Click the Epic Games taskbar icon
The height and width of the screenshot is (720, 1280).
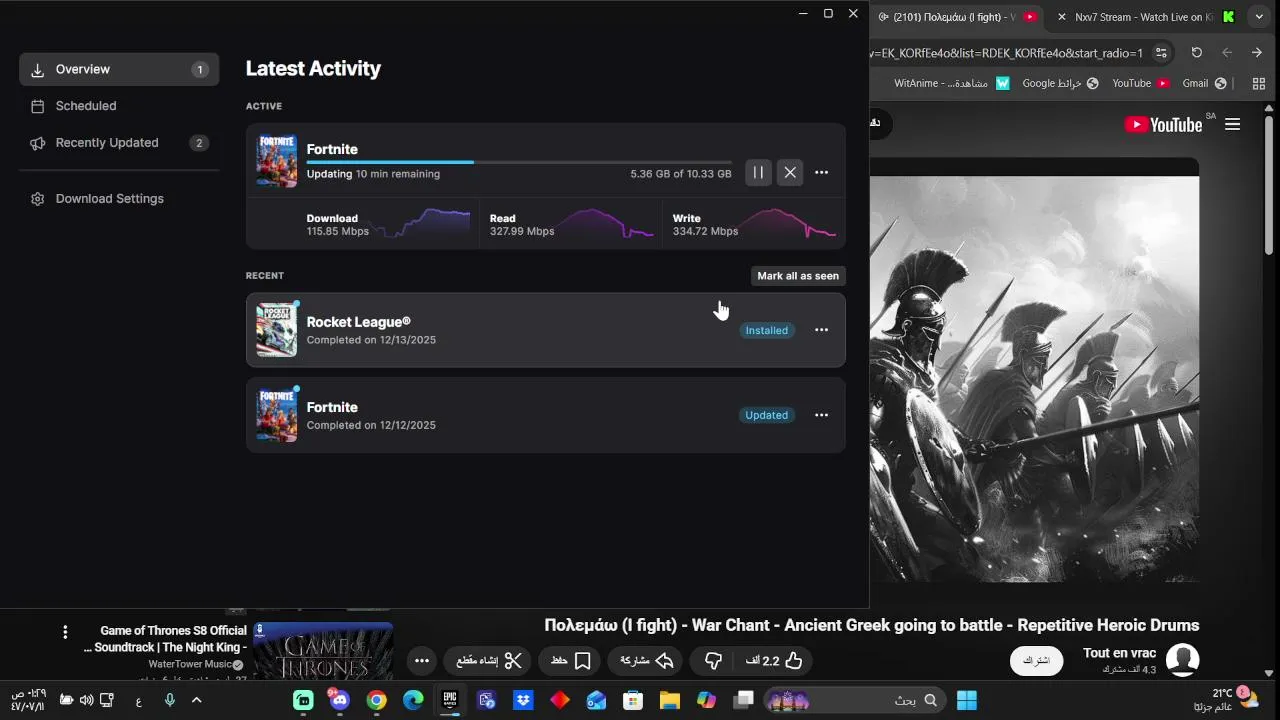(450, 700)
